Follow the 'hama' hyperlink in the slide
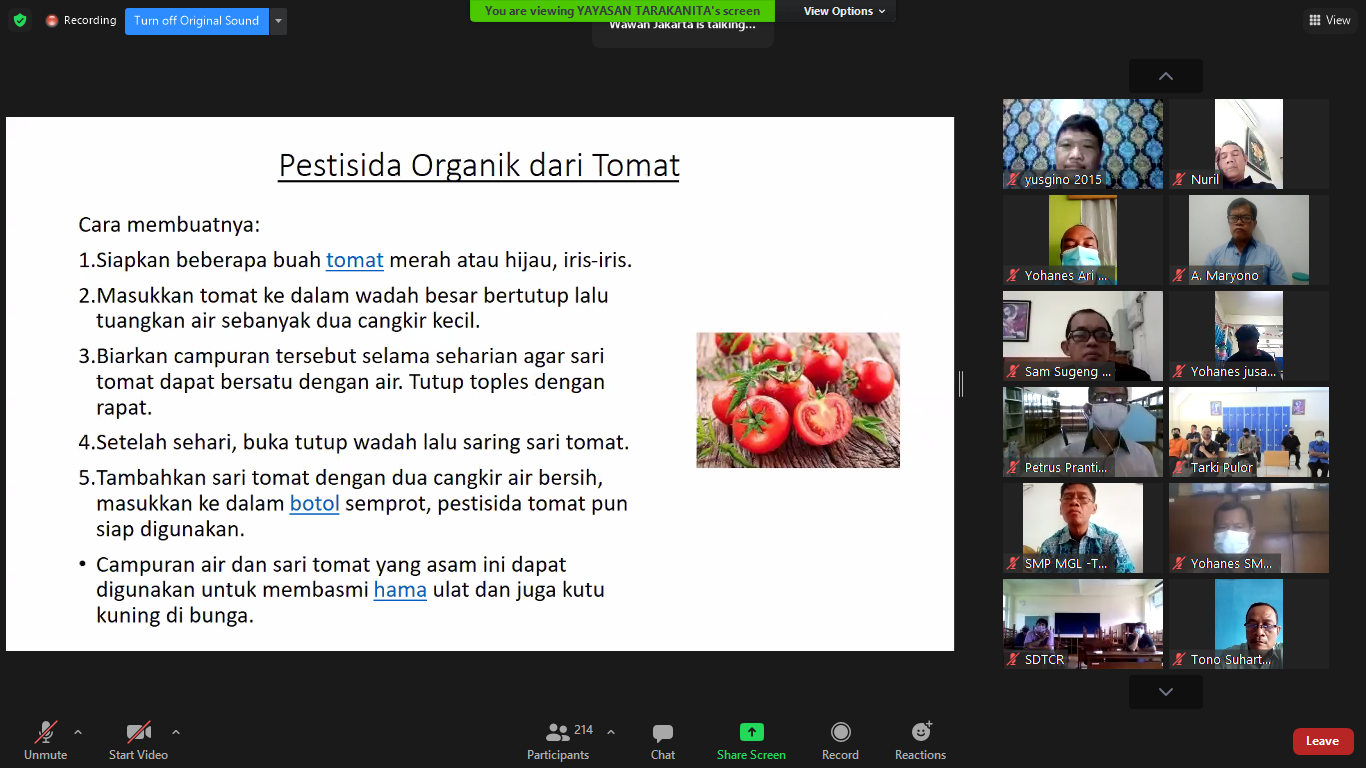This screenshot has width=1366, height=768. [x=400, y=590]
